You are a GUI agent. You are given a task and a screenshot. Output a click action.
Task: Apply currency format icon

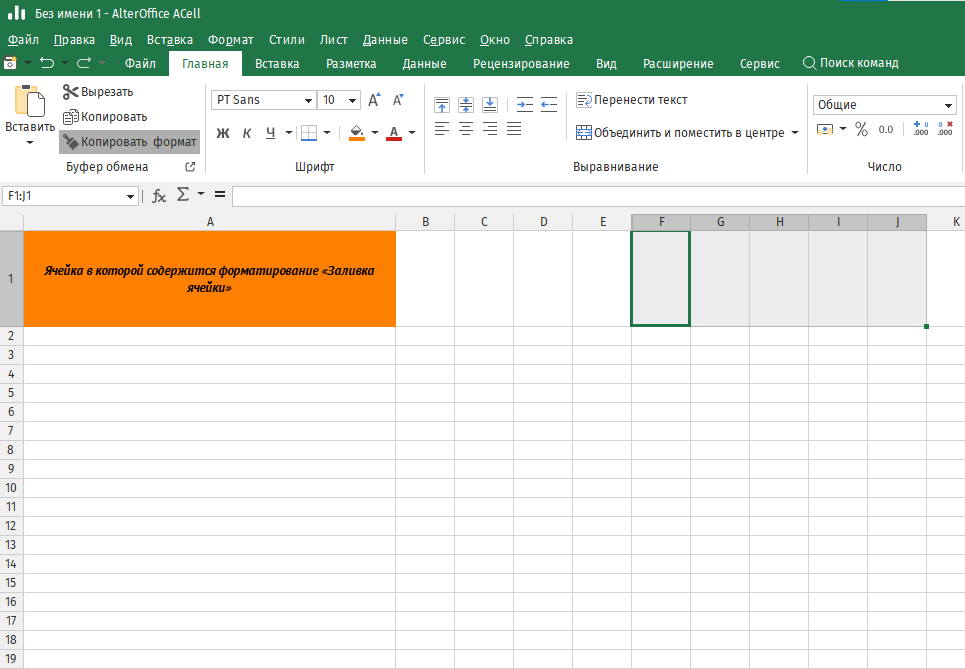pyautogui.click(x=825, y=129)
